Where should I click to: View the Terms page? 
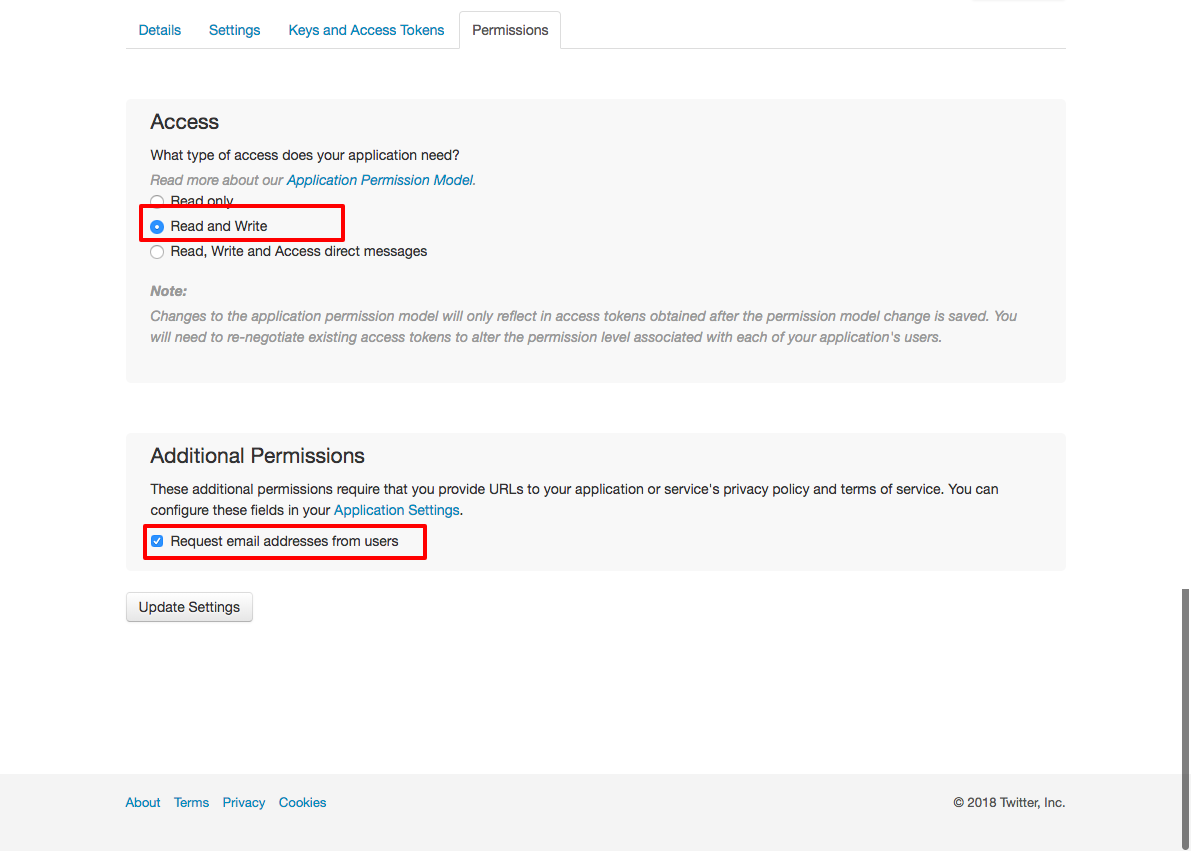pos(191,802)
